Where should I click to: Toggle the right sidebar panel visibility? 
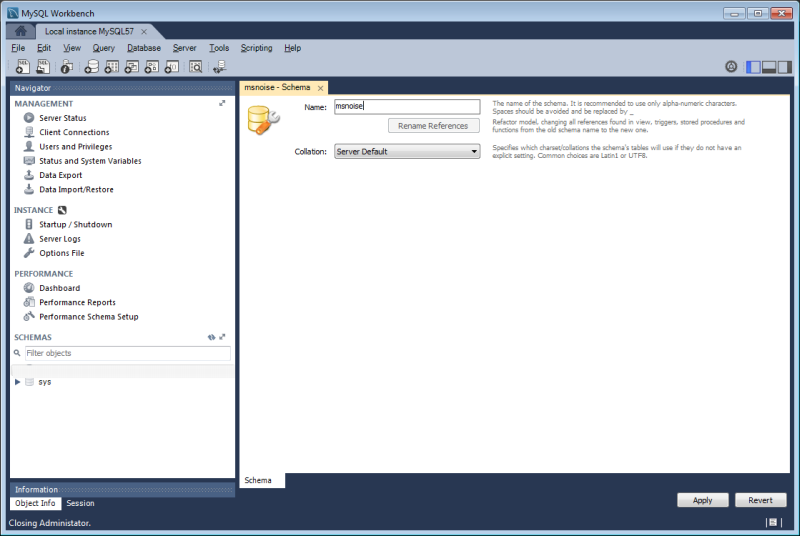coord(785,67)
